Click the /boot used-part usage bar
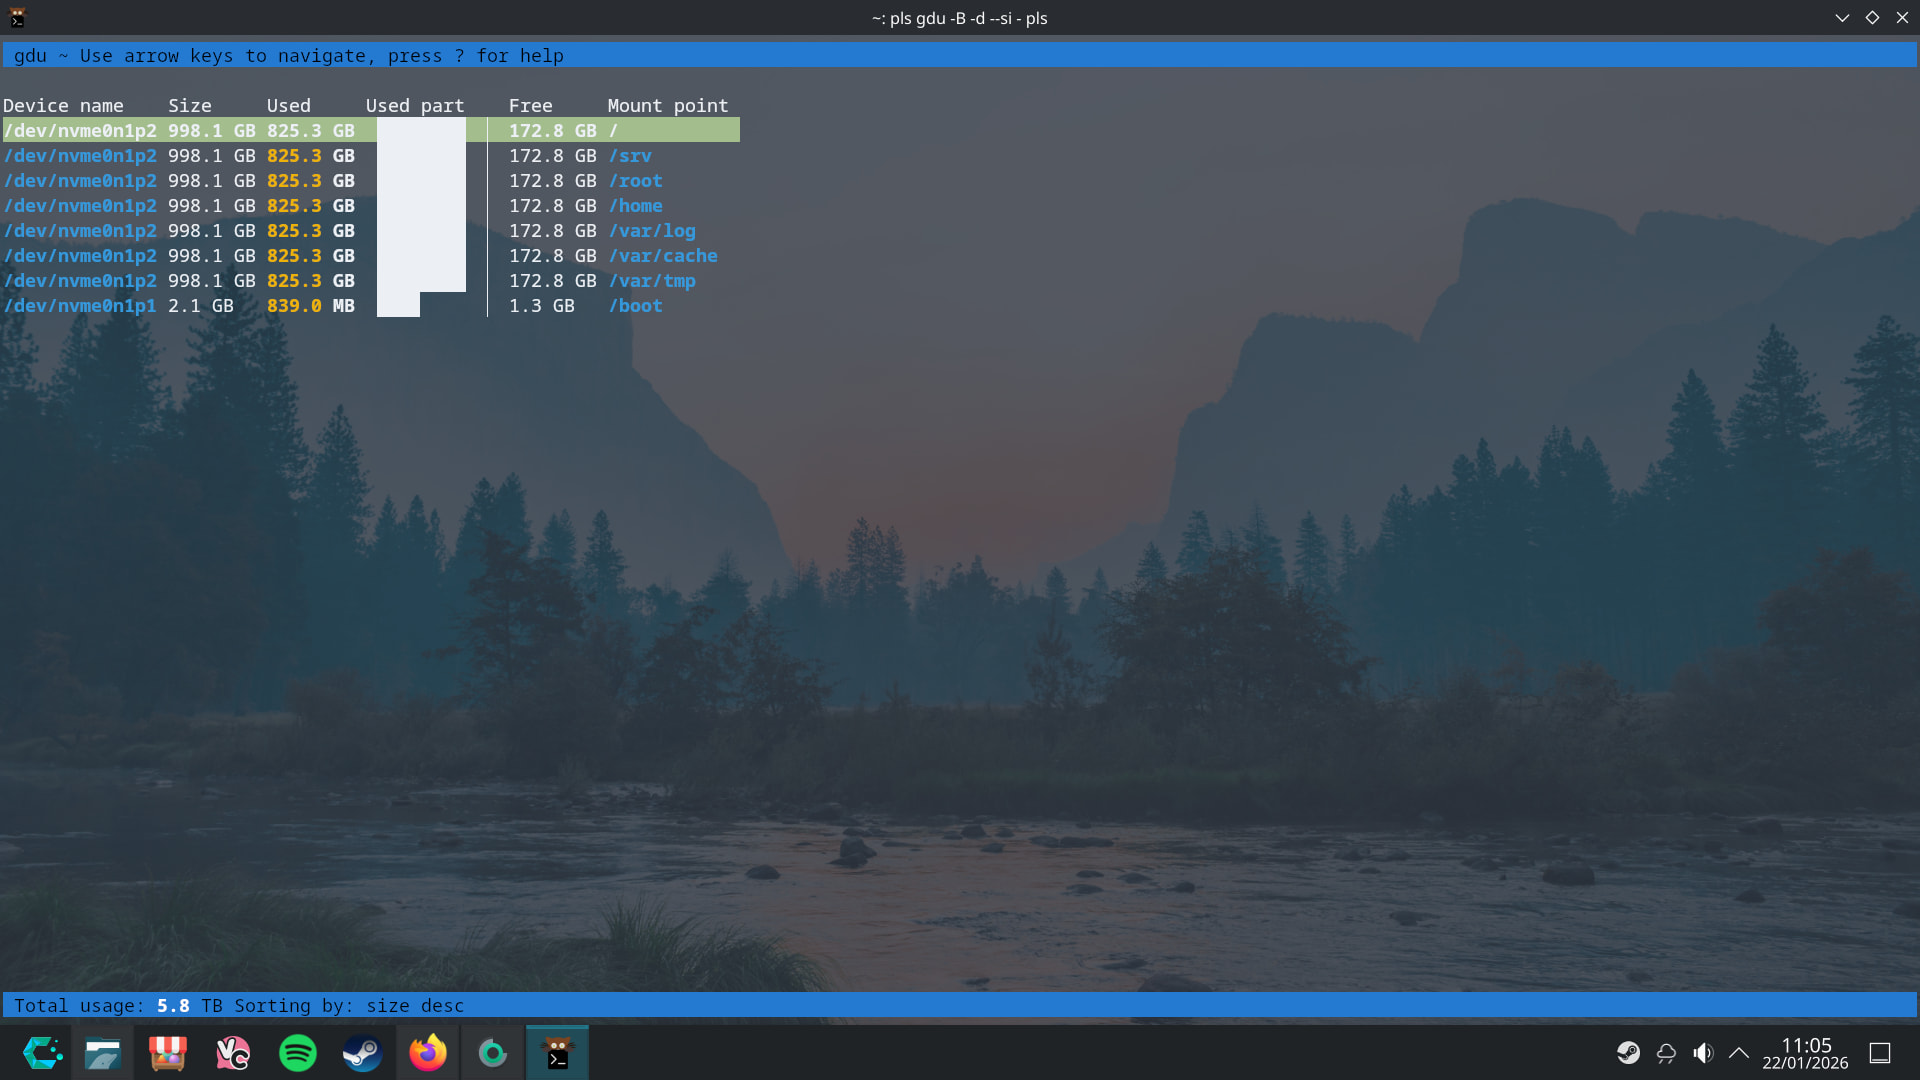Screen dimensions: 1920x1080 [x=398, y=306]
